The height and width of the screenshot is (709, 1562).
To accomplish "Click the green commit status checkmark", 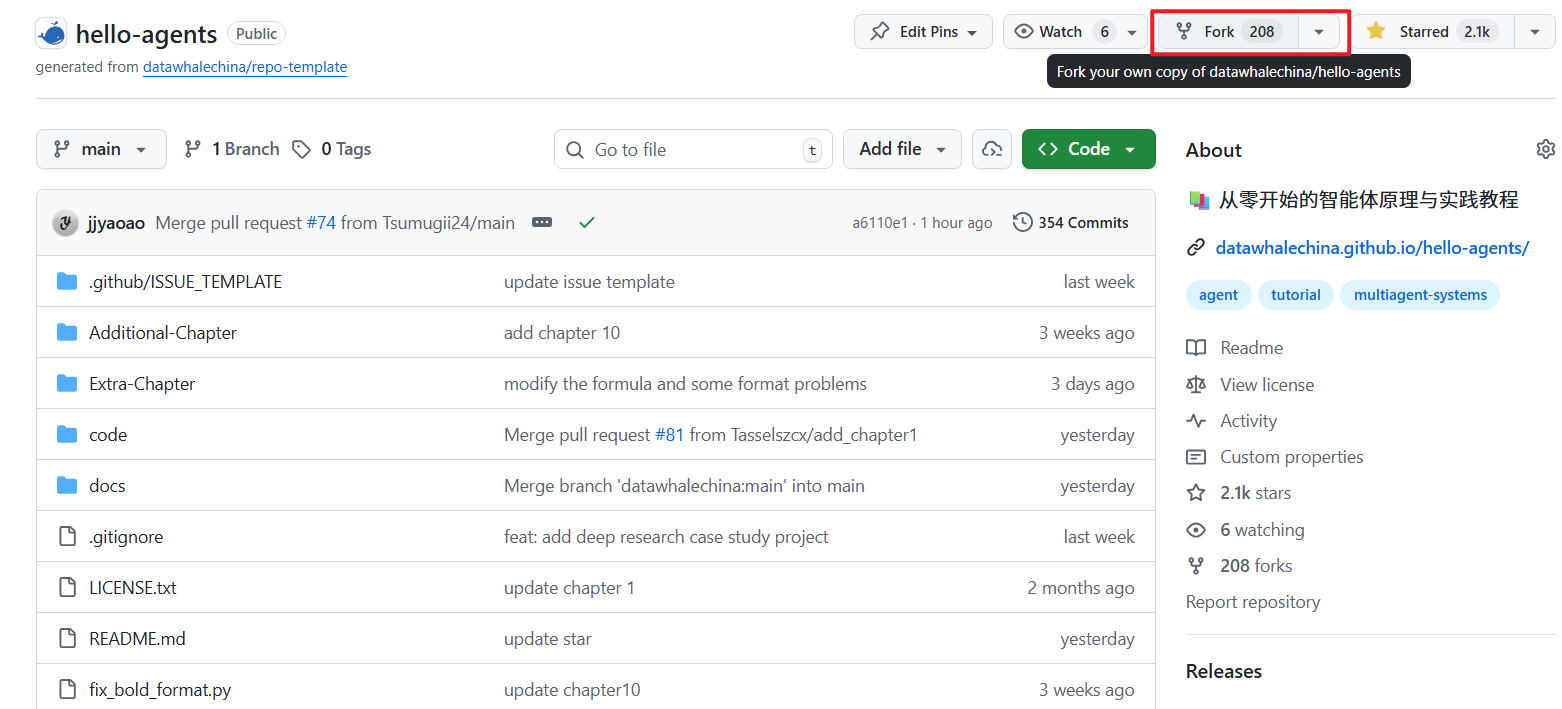I will pos(587,222).
